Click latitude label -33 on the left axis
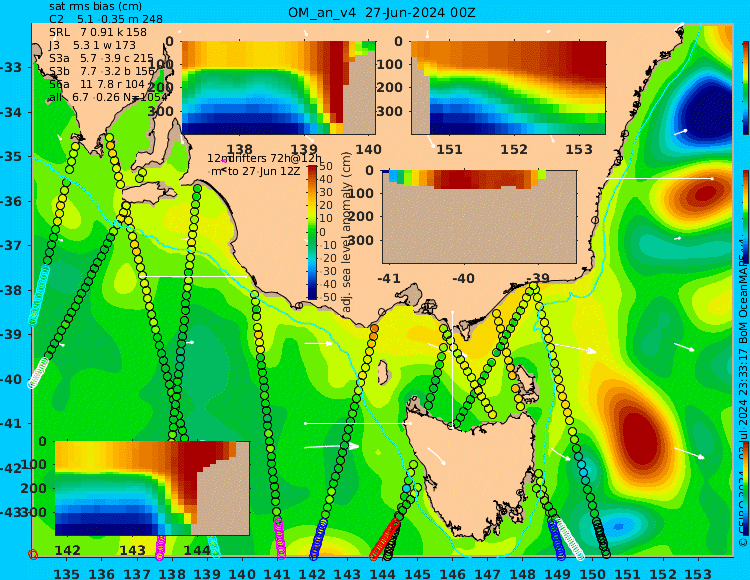This screenshot has width=750, height=580. pyautogui.click(x=11, y=67)
